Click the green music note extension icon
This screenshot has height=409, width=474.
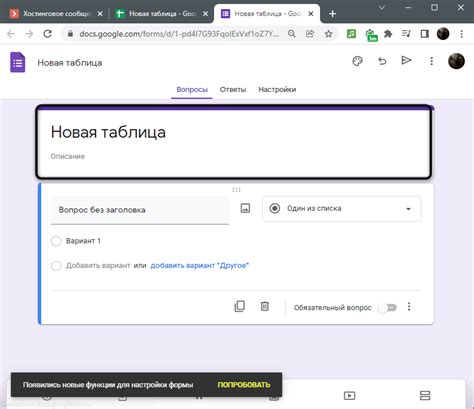coord(351,34)
